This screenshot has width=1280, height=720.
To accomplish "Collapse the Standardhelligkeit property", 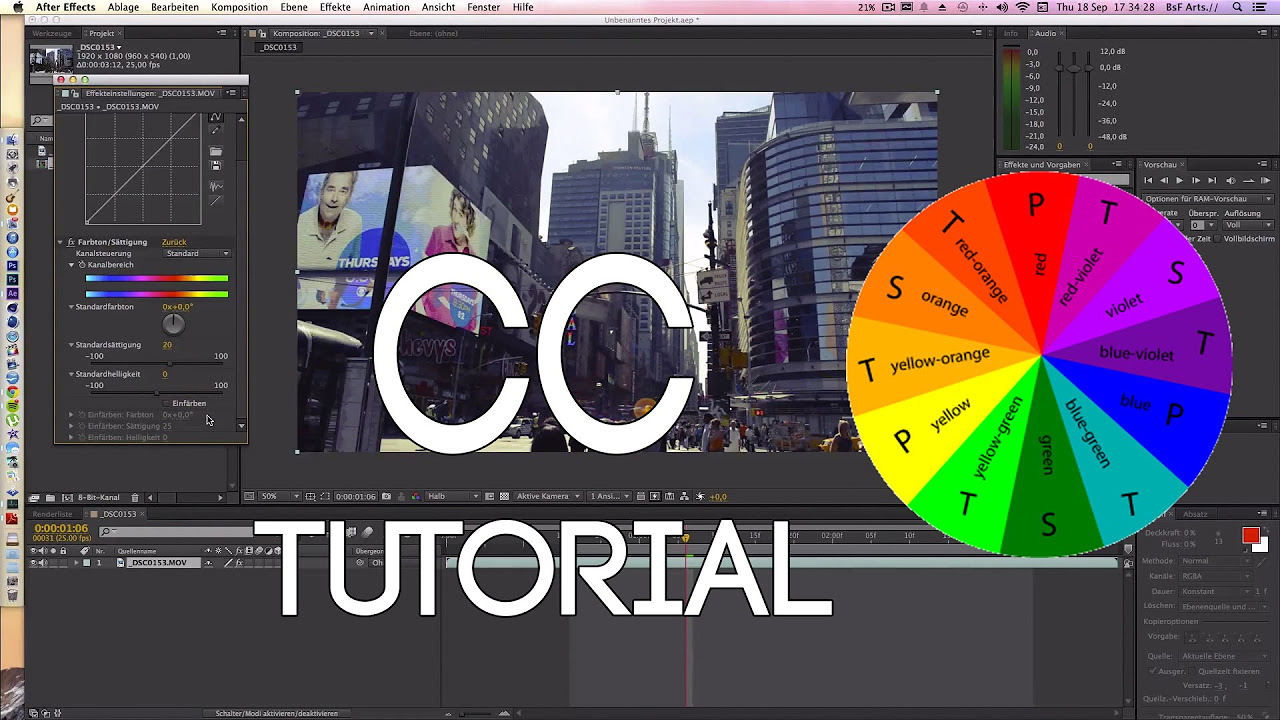I will pyautogui.click(x=71, y=374).
